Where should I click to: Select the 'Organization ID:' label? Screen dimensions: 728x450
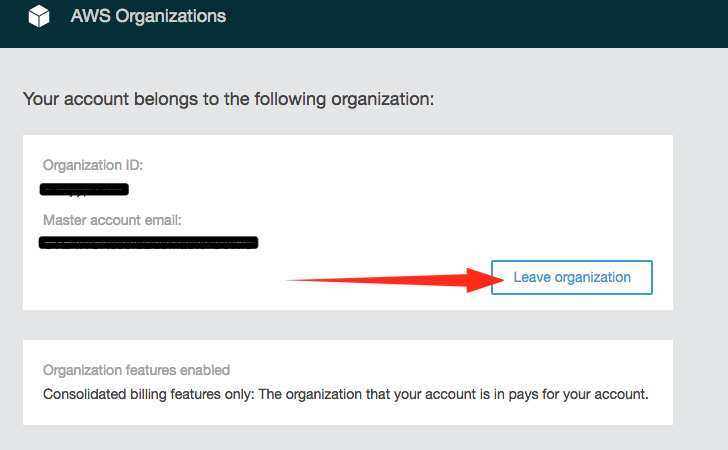click(93, 165)
